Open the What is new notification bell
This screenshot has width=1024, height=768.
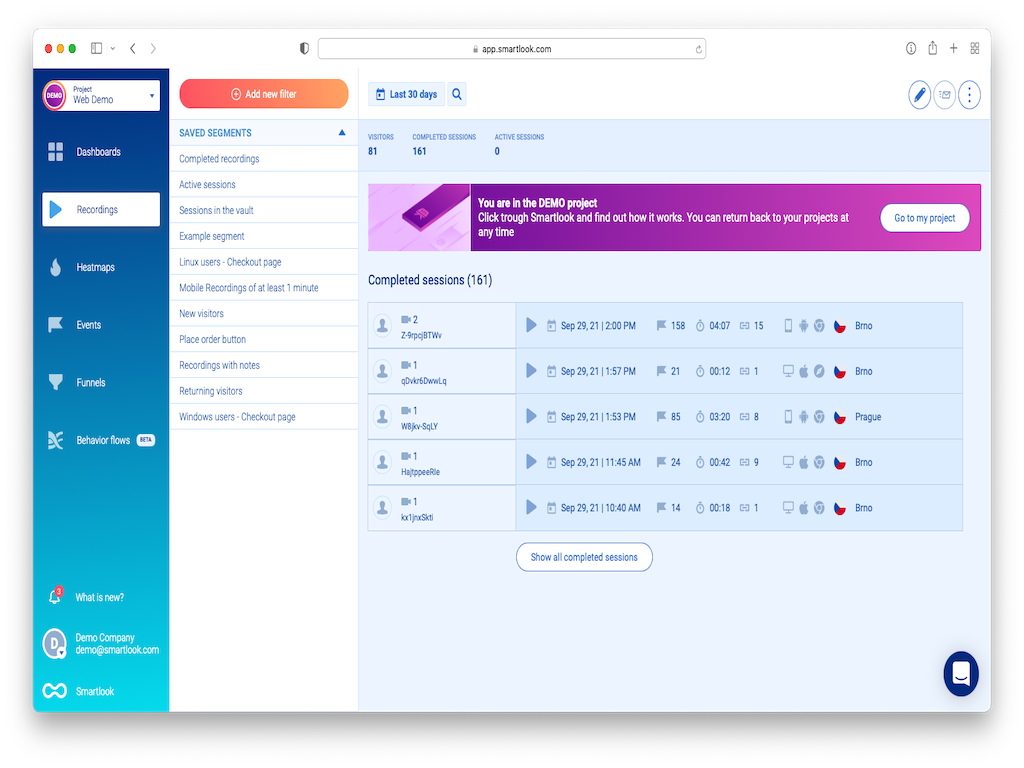[x=56, y=597]
